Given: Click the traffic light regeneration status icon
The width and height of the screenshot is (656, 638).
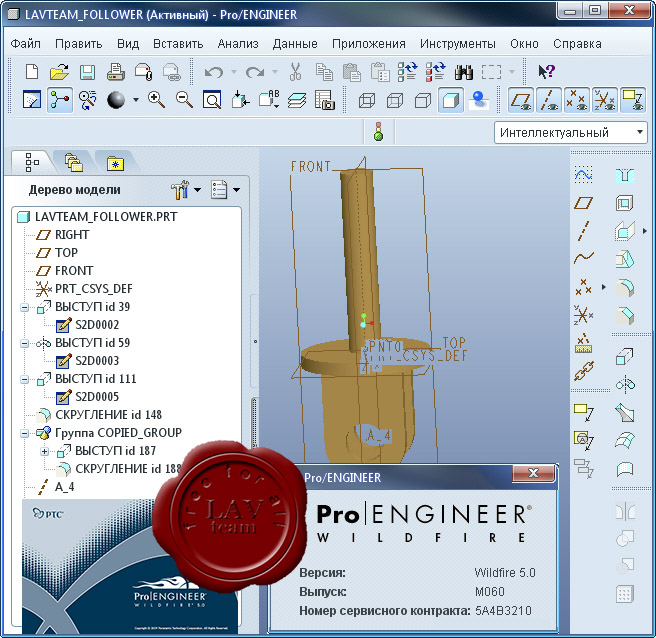Looking at the screenshot, I should click(379, 131).
